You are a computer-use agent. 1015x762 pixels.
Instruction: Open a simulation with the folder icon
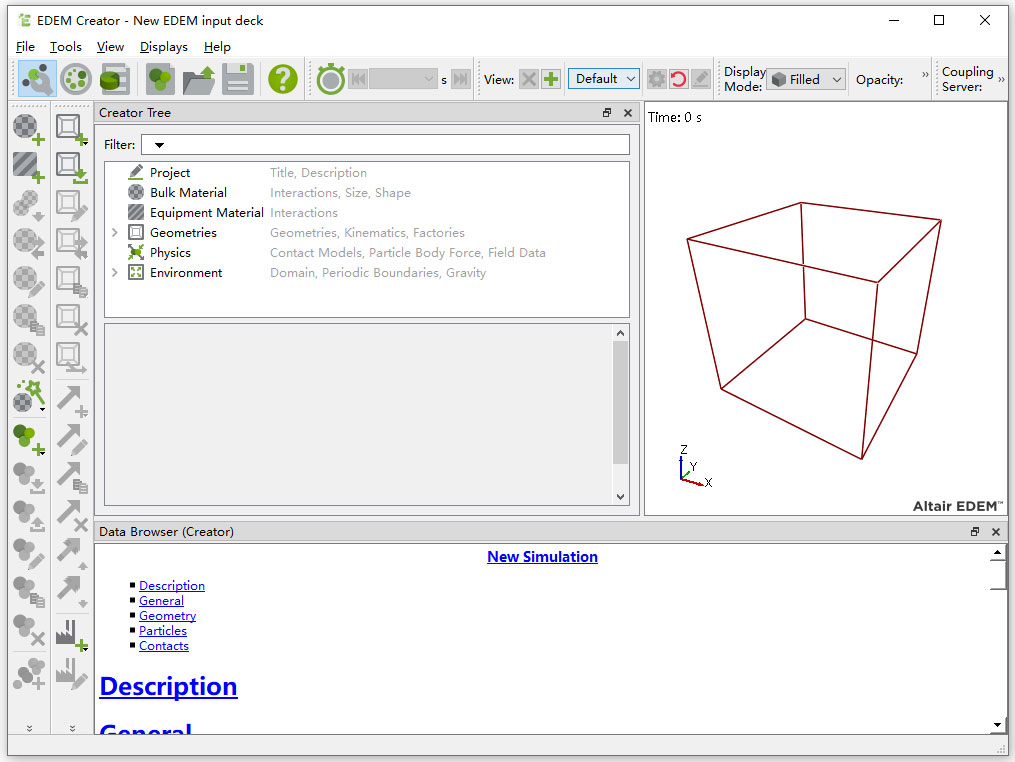tap(199, 79)
